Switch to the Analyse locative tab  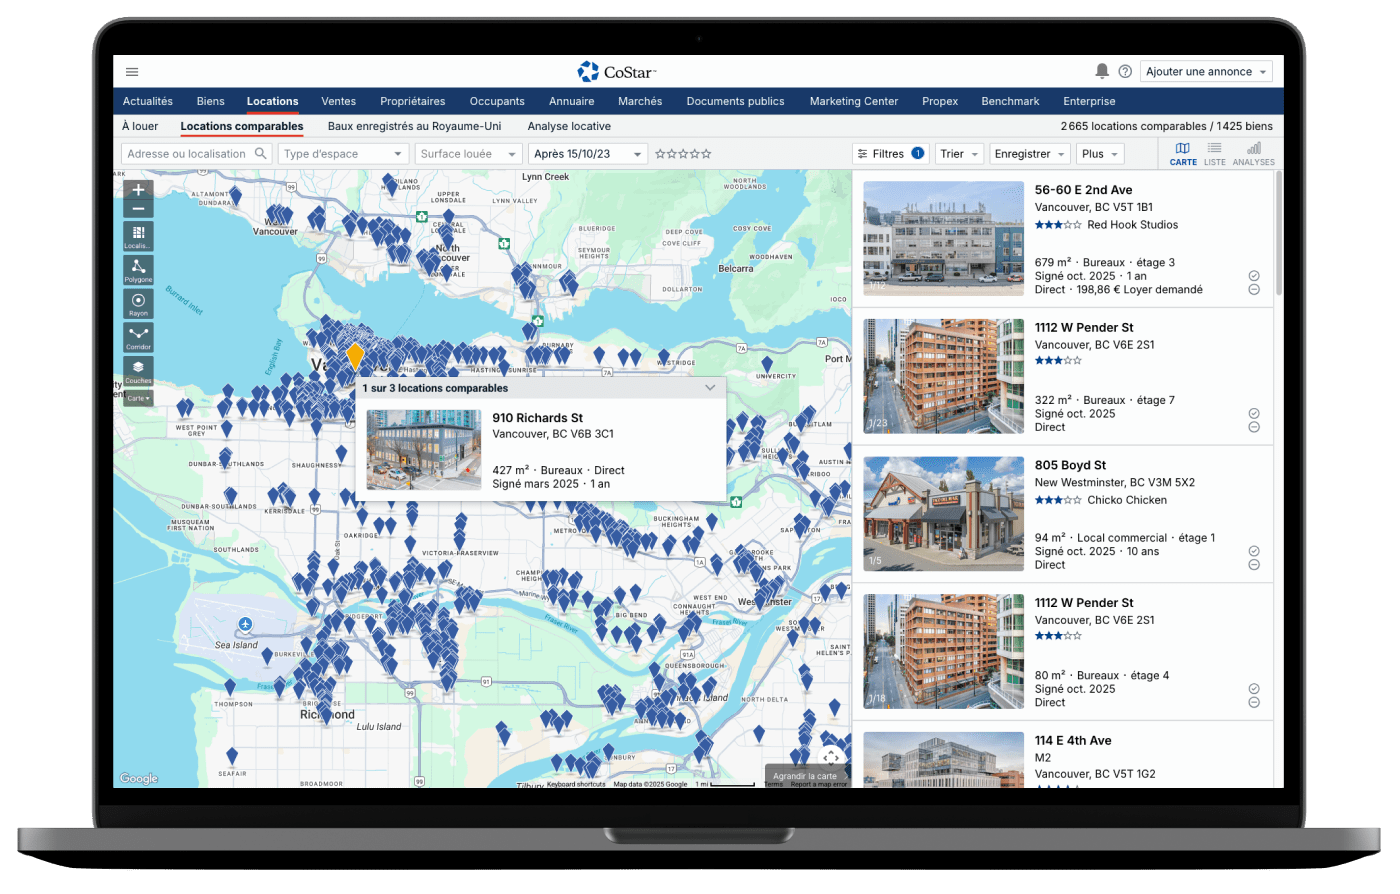pyautogui.click(x=569, y=127)
